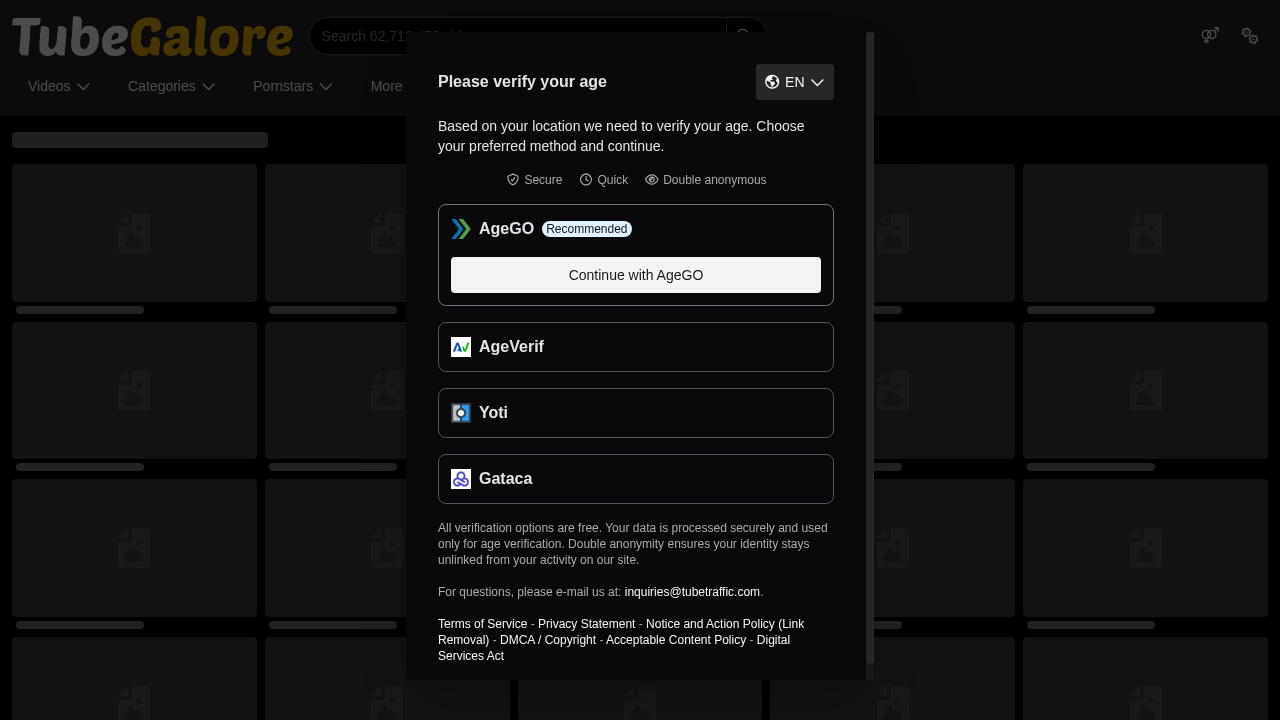Click the AgeVerif logo icon
This screenshot has width=1280, height=720.
point(460,347)
